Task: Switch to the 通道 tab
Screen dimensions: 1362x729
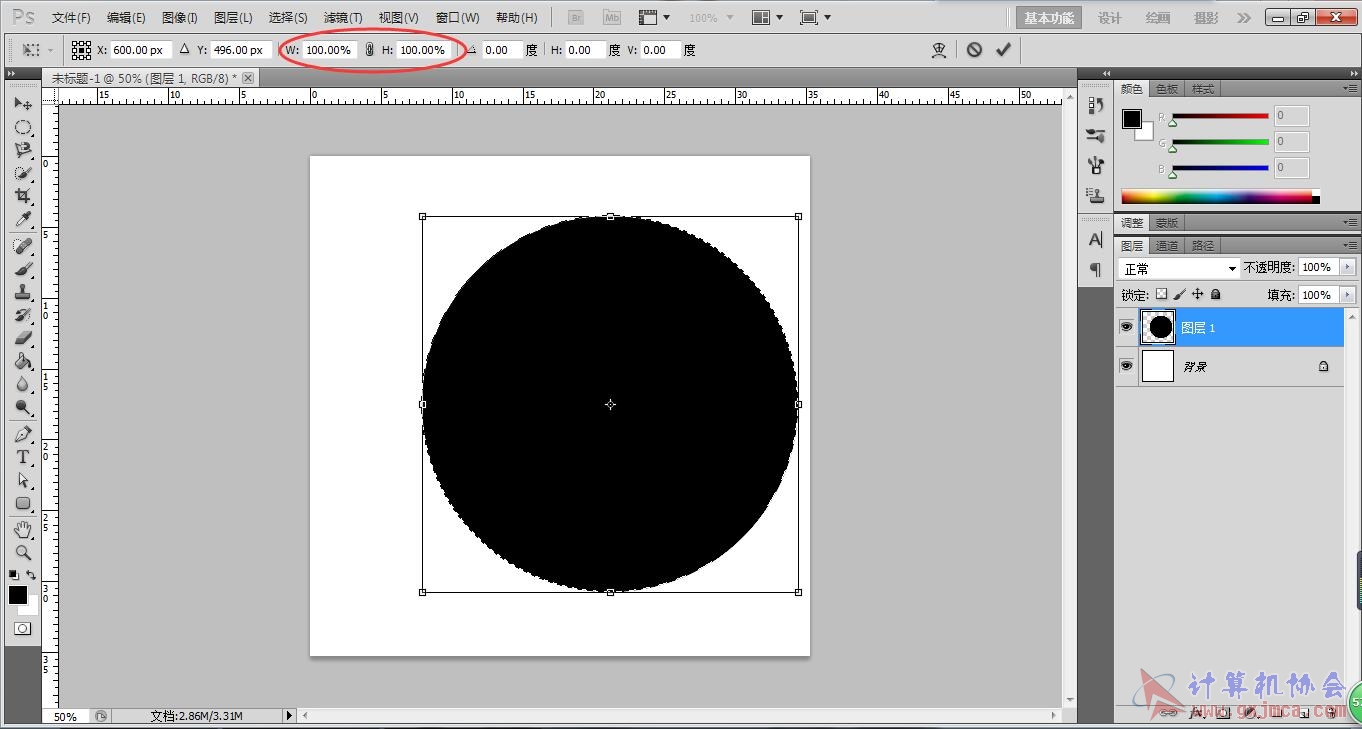Action: pos(1166,246)
